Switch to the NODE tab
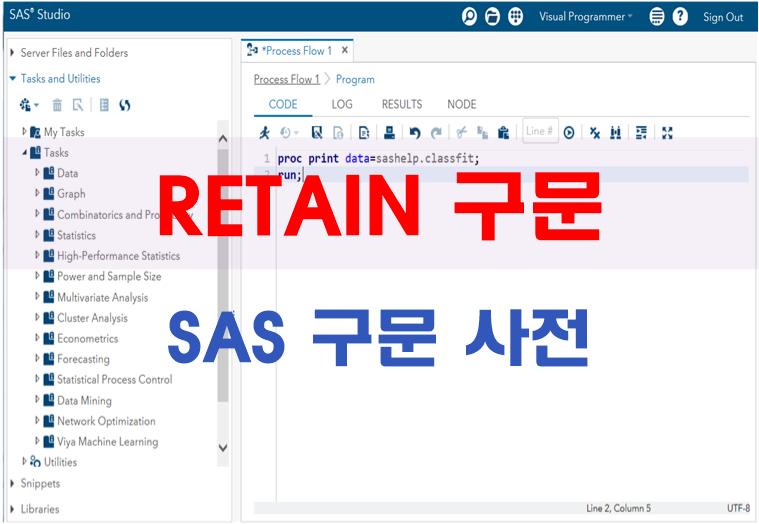Image resolution: width=759 pixels, height=524 pixels. point(462,104)
